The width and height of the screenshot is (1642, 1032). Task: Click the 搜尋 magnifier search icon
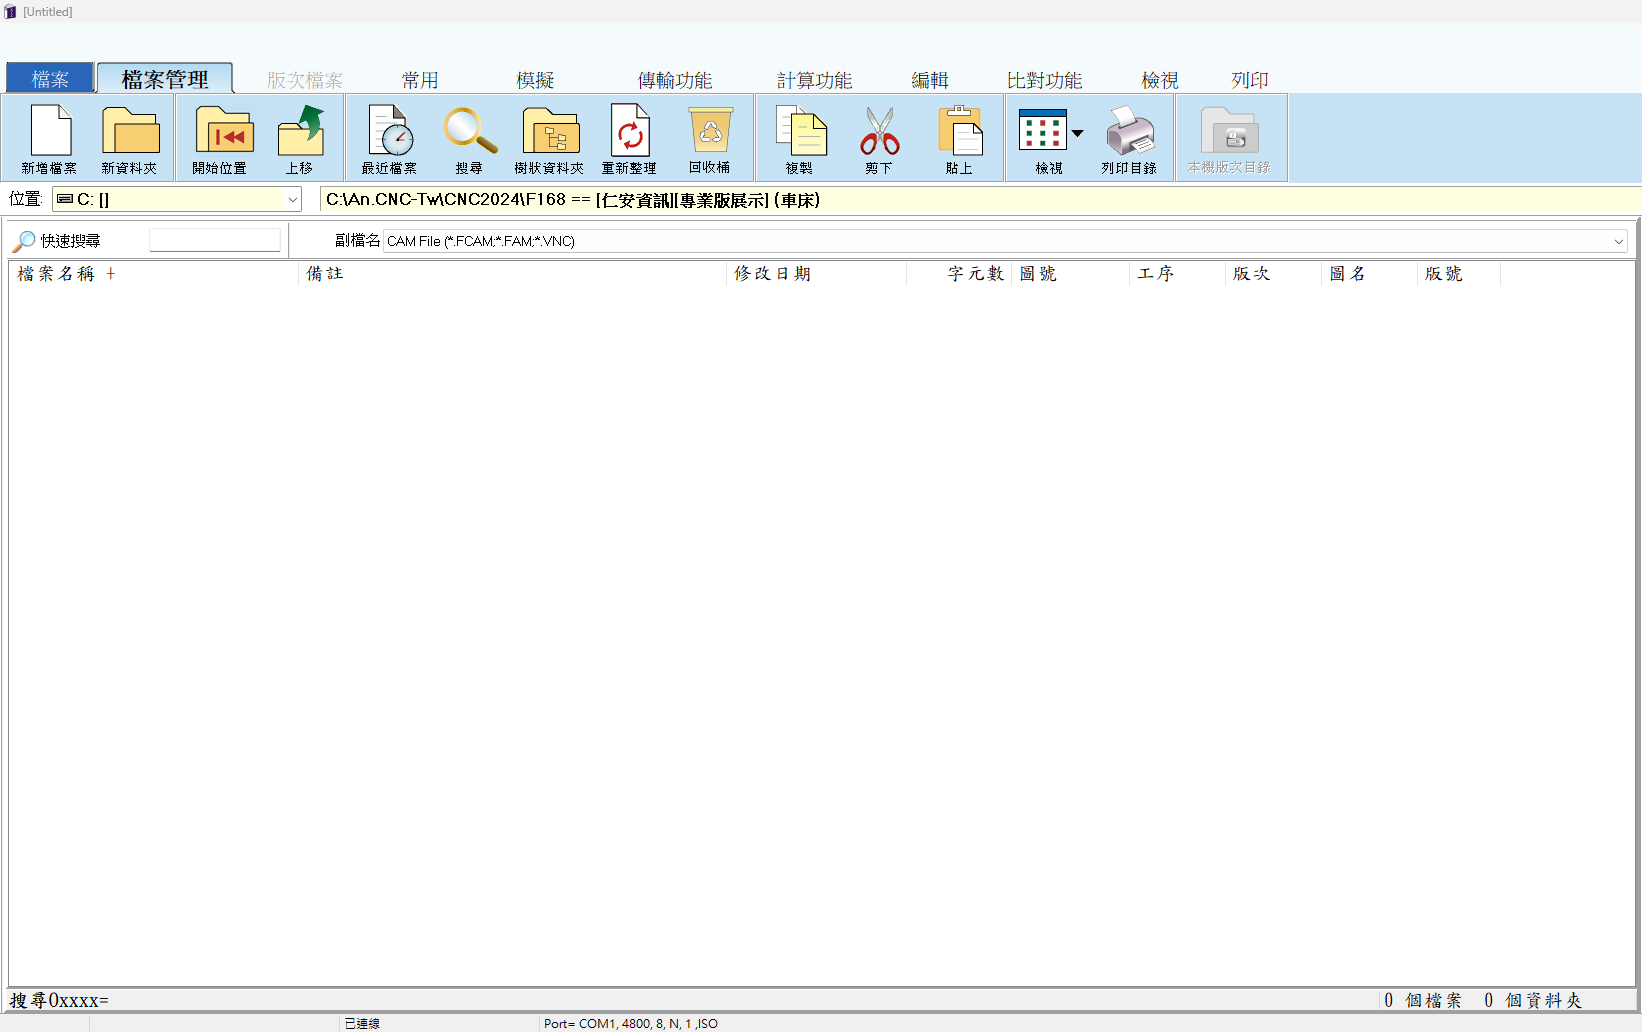point(469,138)
